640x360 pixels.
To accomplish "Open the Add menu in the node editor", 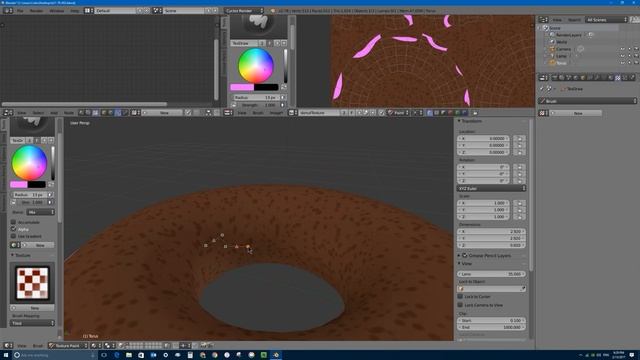I will tap(54, 113).
